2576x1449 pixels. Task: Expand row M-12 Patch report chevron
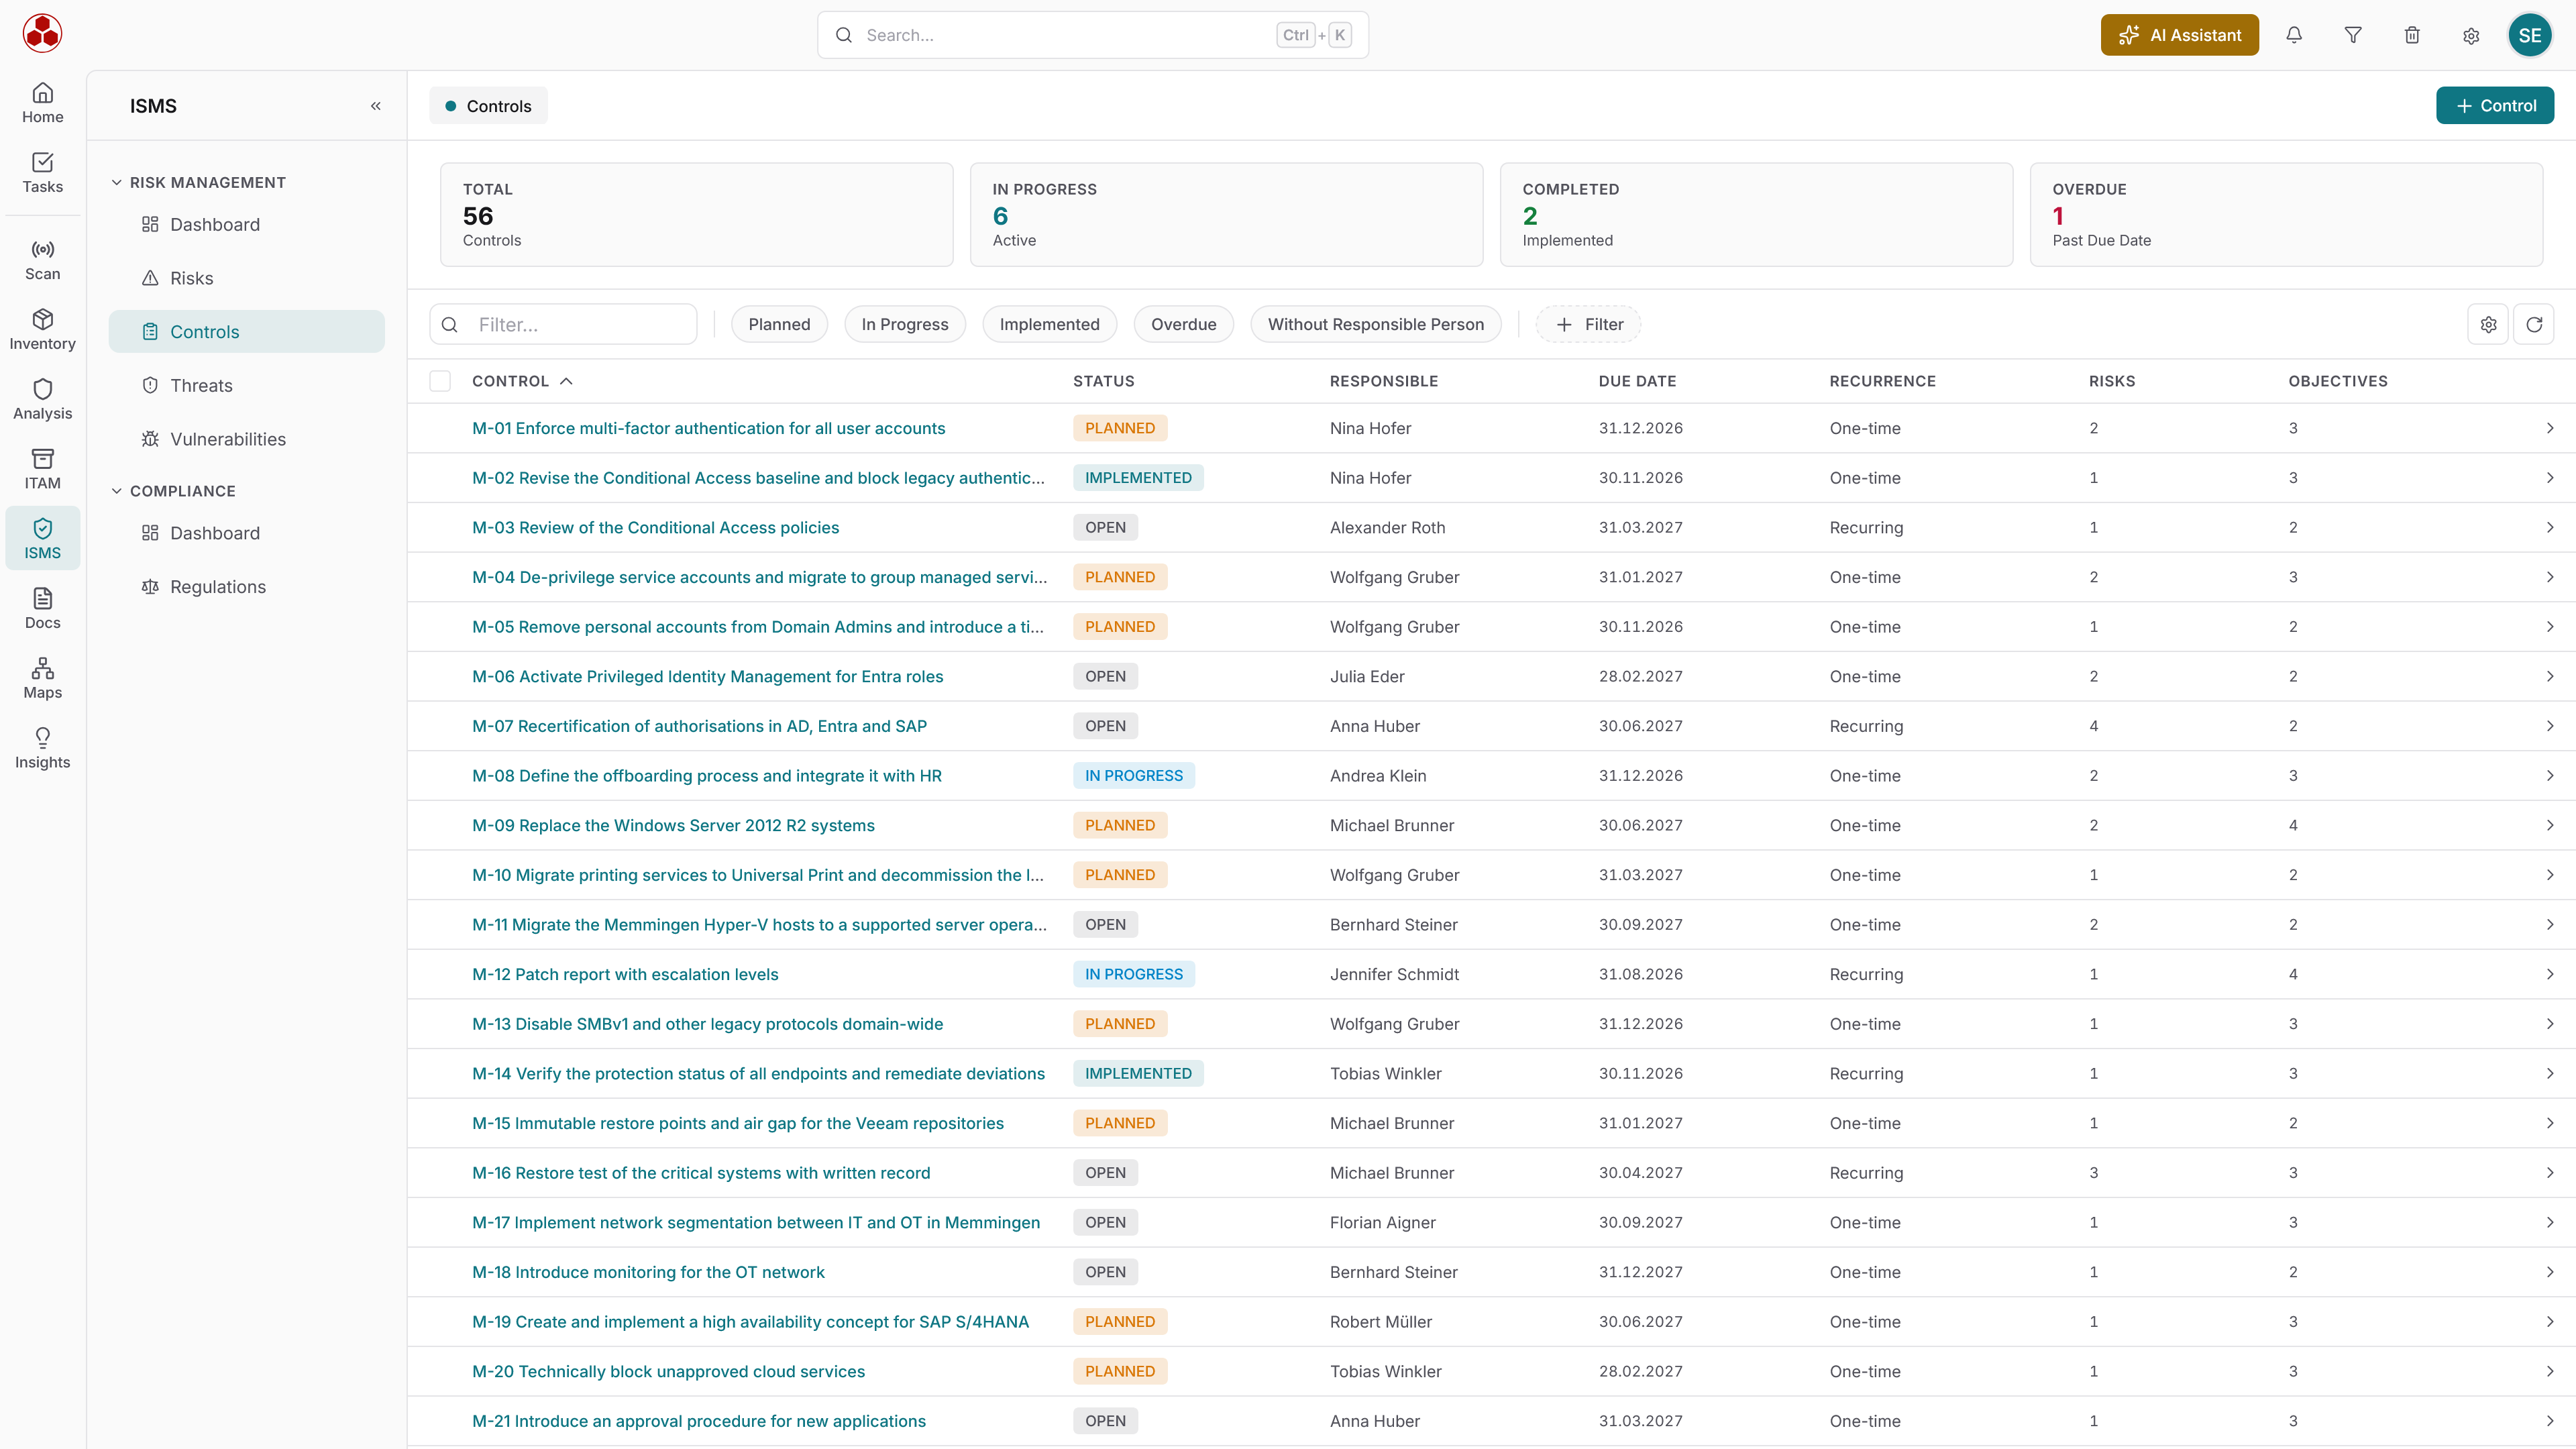coord(2549,974)
